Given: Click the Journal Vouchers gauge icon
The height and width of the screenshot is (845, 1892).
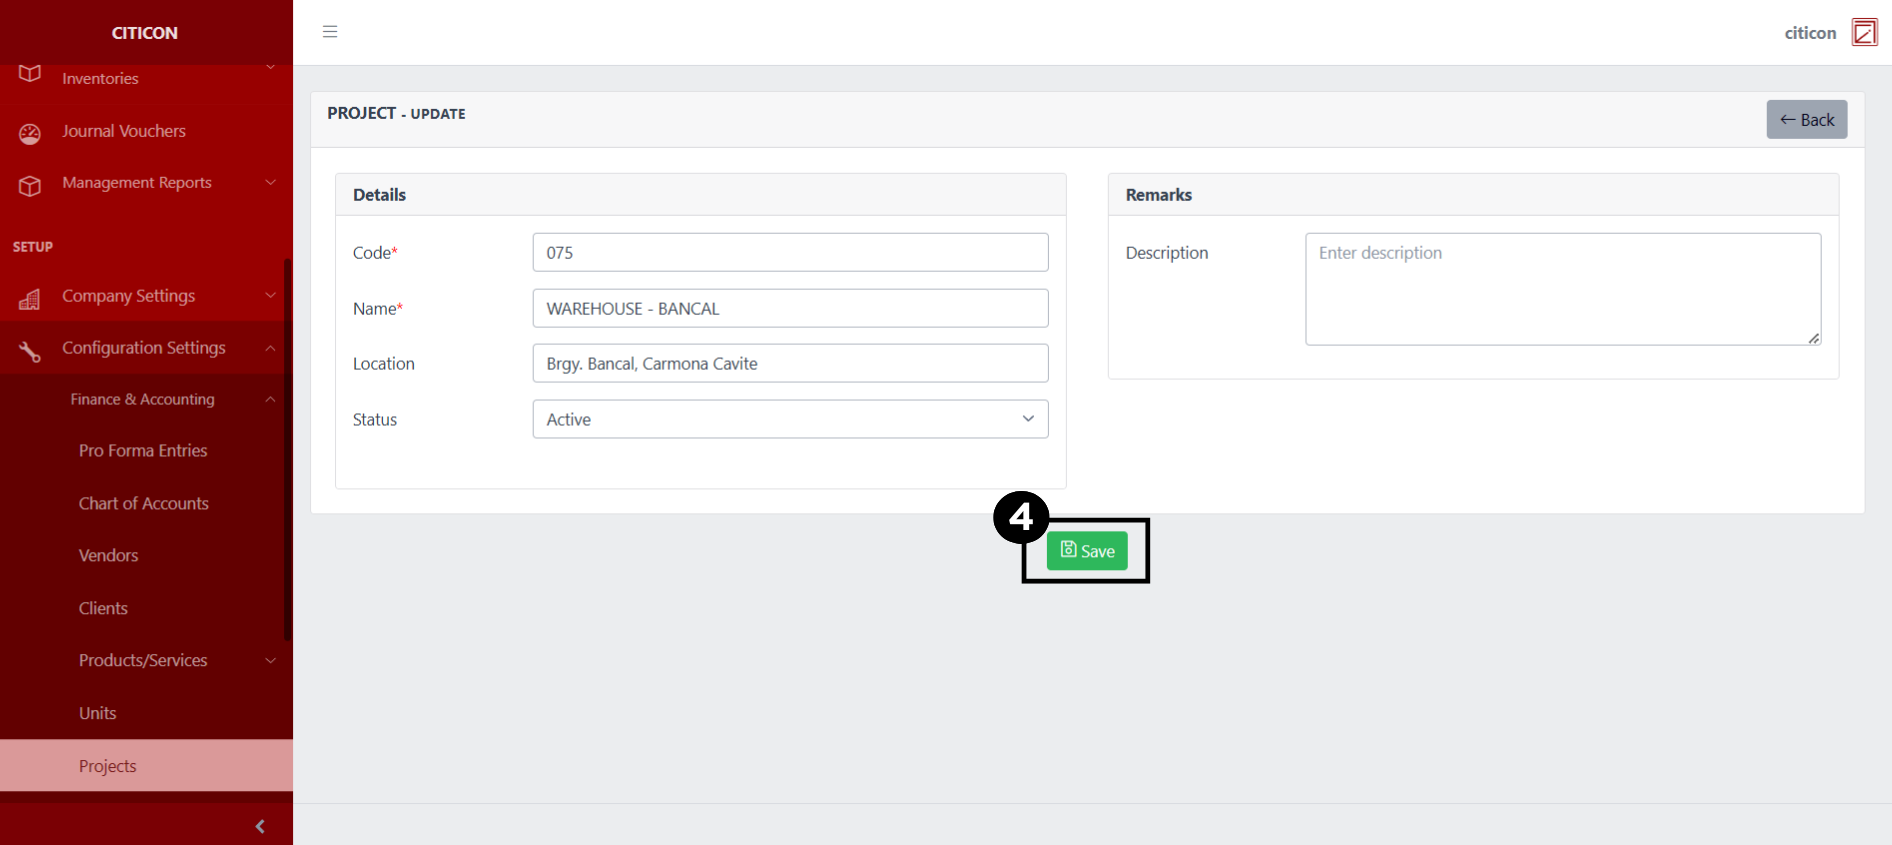Looking at the screenshot, I should click(30, 133).
